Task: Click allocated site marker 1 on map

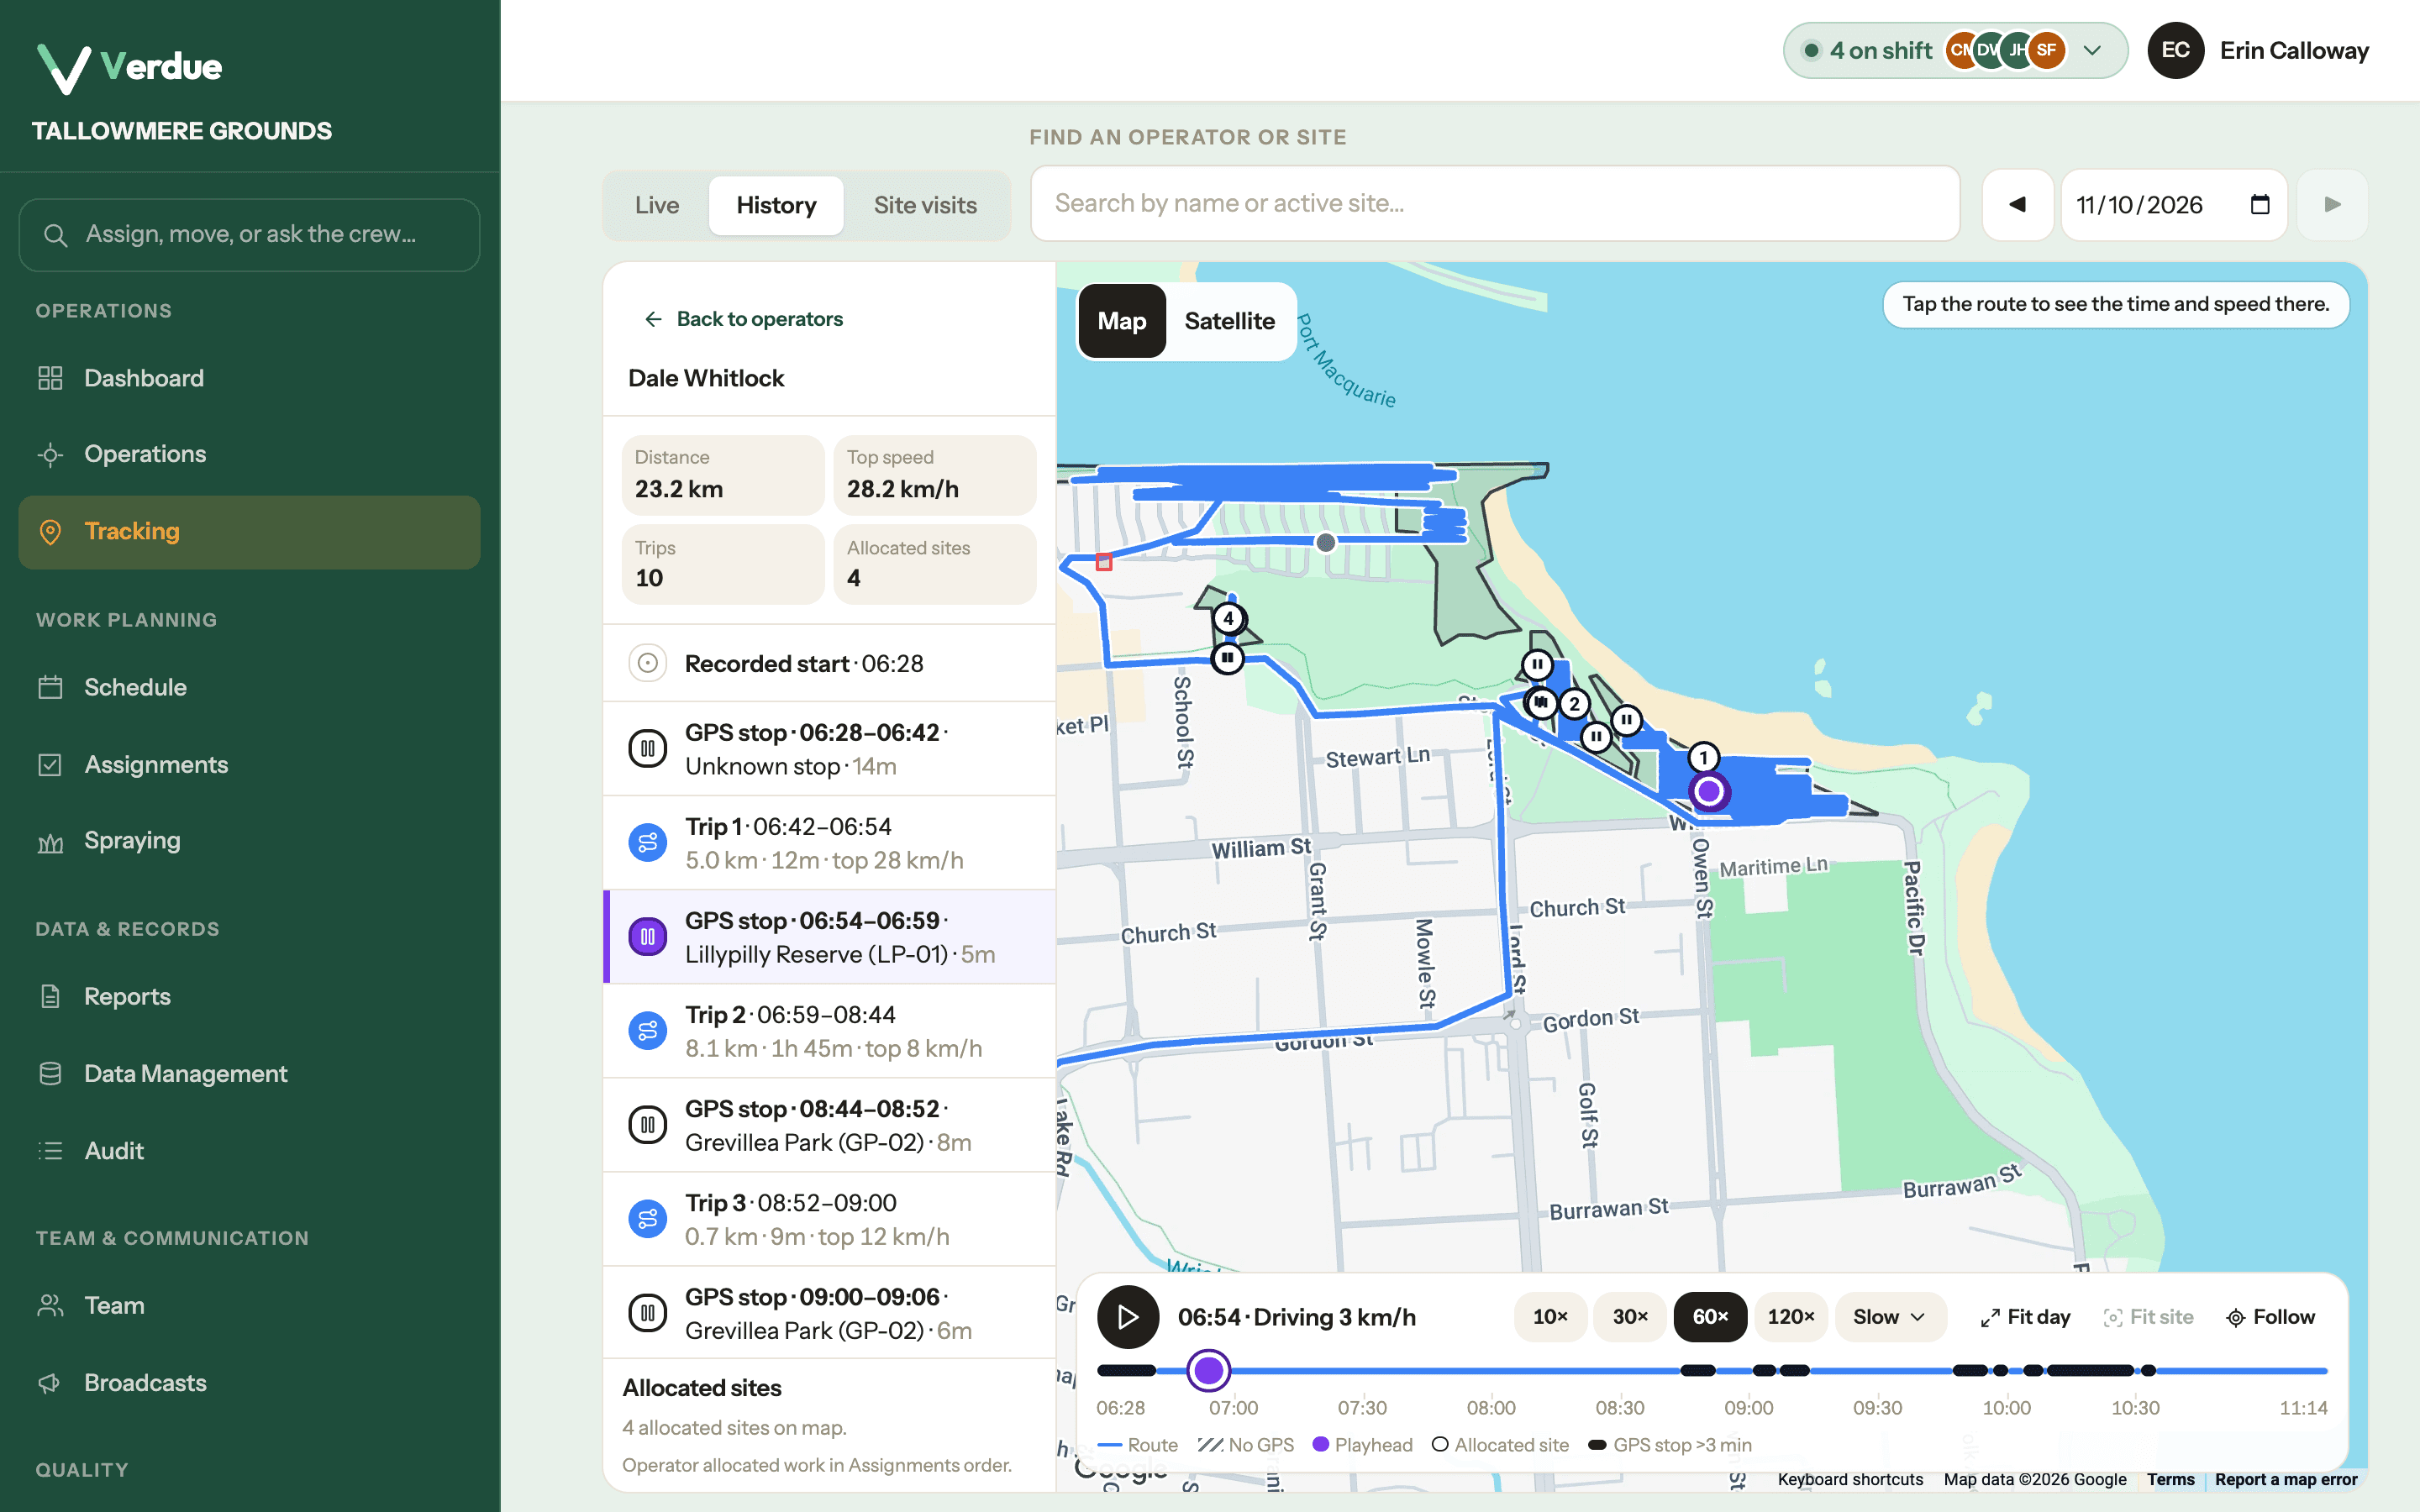Action: click(x=1703, y=757)
